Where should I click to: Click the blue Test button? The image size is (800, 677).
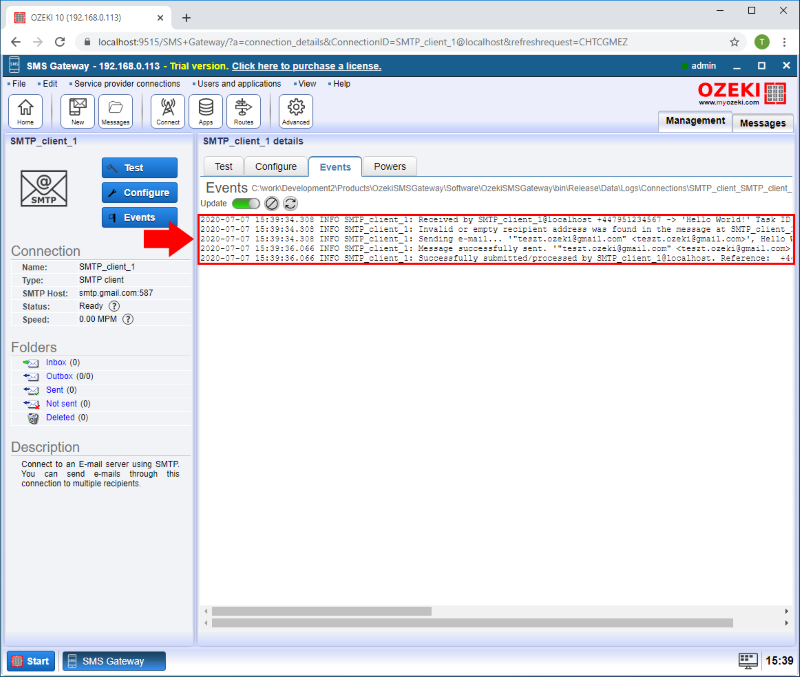(x=140, y=168)
